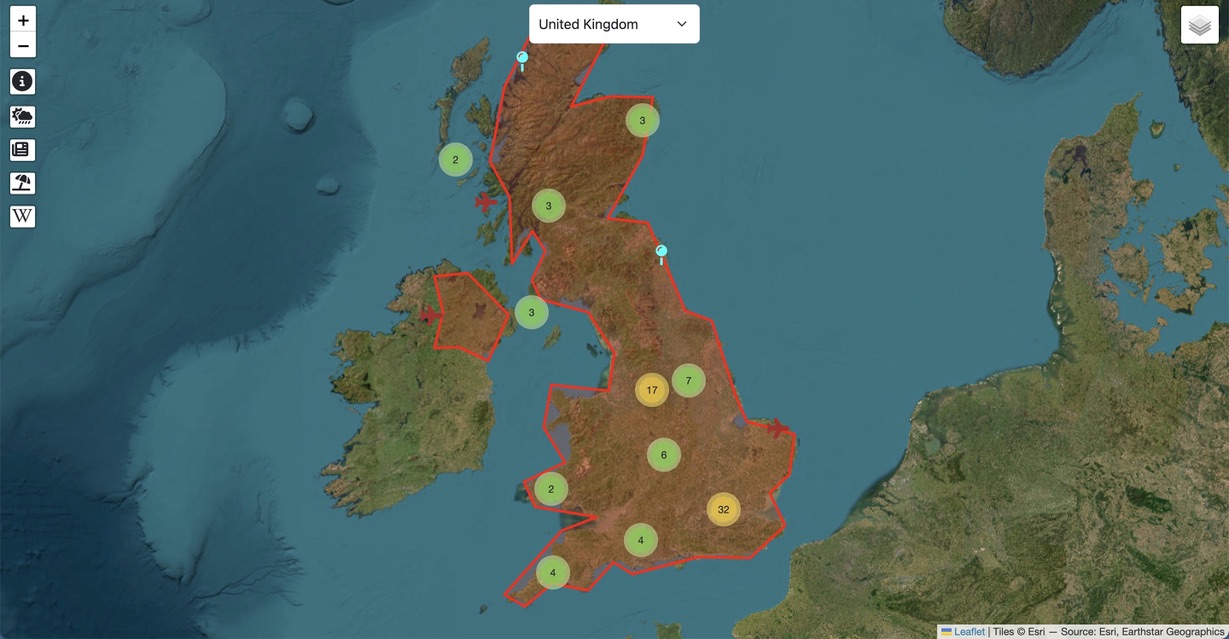Image resolution: width=1229 pixels, height=639 pixels.
Task: Select the cluster labeled 6 in central England
Action: click(x=663, y=454)
